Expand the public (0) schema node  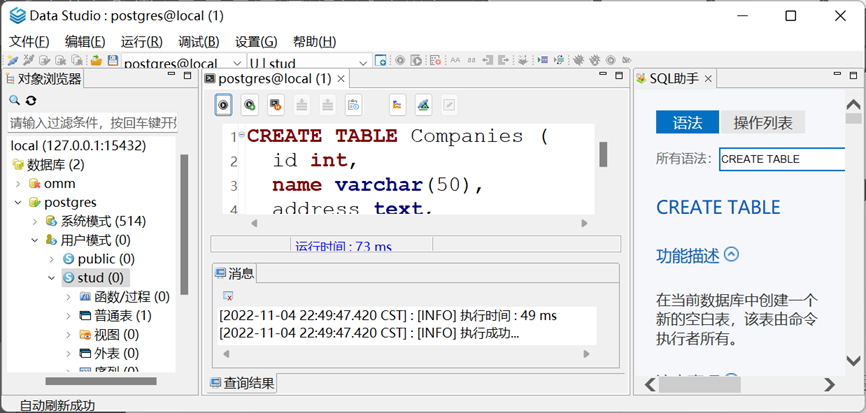click(x=51, y=259)
